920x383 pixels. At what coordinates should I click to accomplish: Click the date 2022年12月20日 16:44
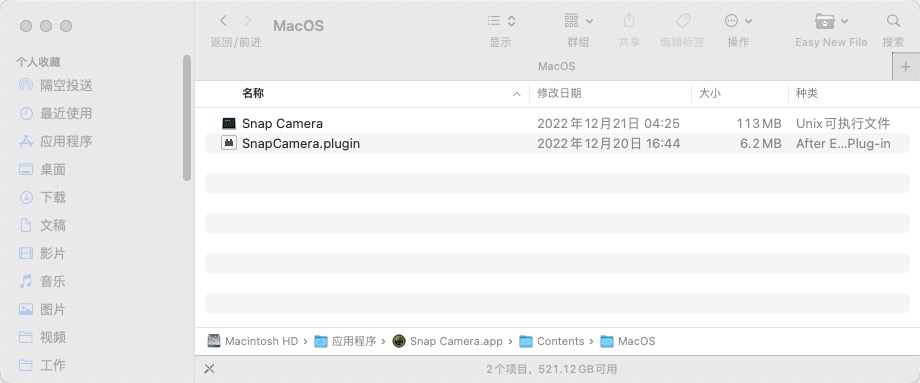click(x=608, y=143)
